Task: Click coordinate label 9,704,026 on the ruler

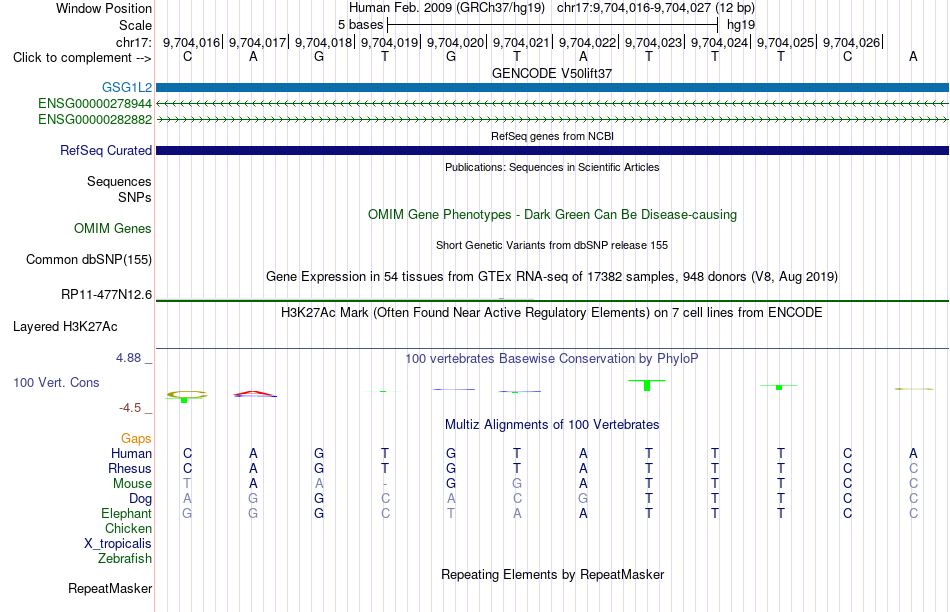Action: (x=851, y=42)
